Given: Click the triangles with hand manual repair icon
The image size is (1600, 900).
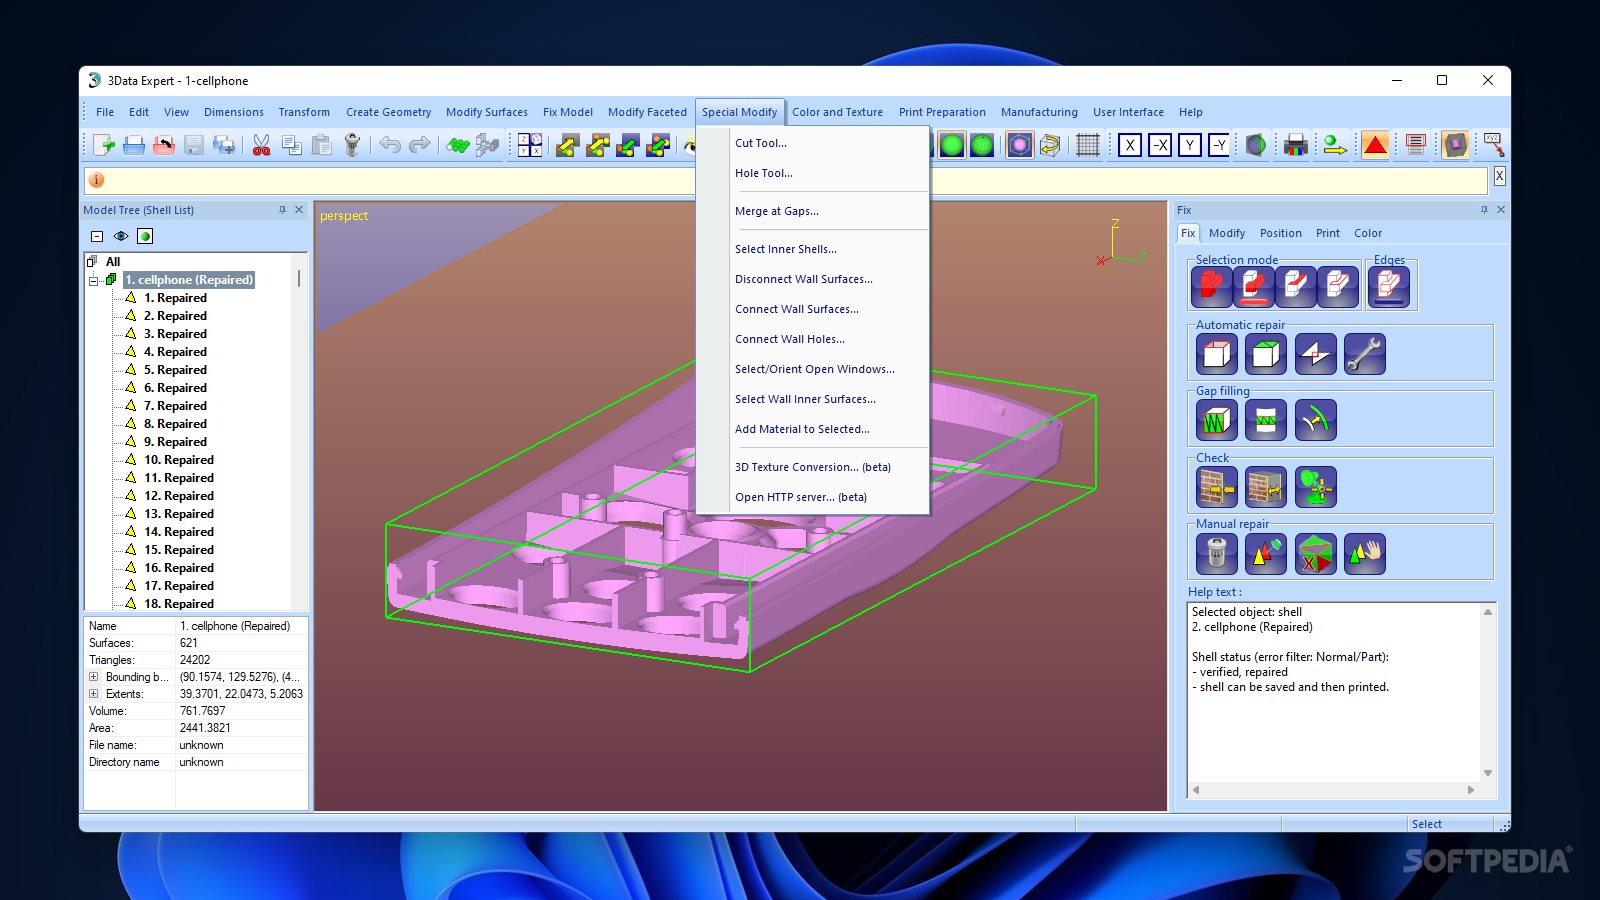Looking at the screenshot, I should click(1364, 553).
